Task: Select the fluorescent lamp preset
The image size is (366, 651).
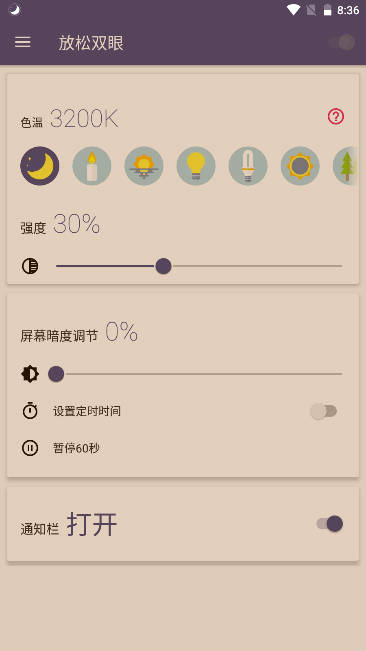Action: [x=248, y=166]
